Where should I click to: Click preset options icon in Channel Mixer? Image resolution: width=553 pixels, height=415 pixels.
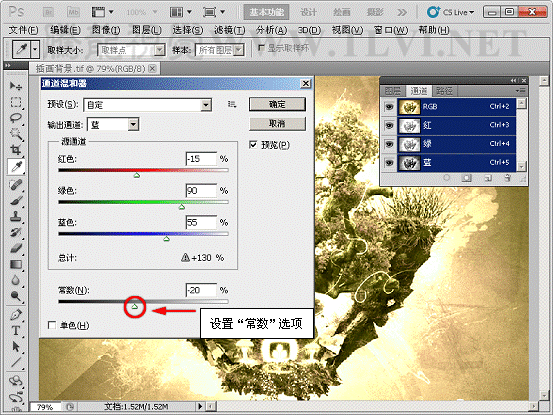pos(232,104)
